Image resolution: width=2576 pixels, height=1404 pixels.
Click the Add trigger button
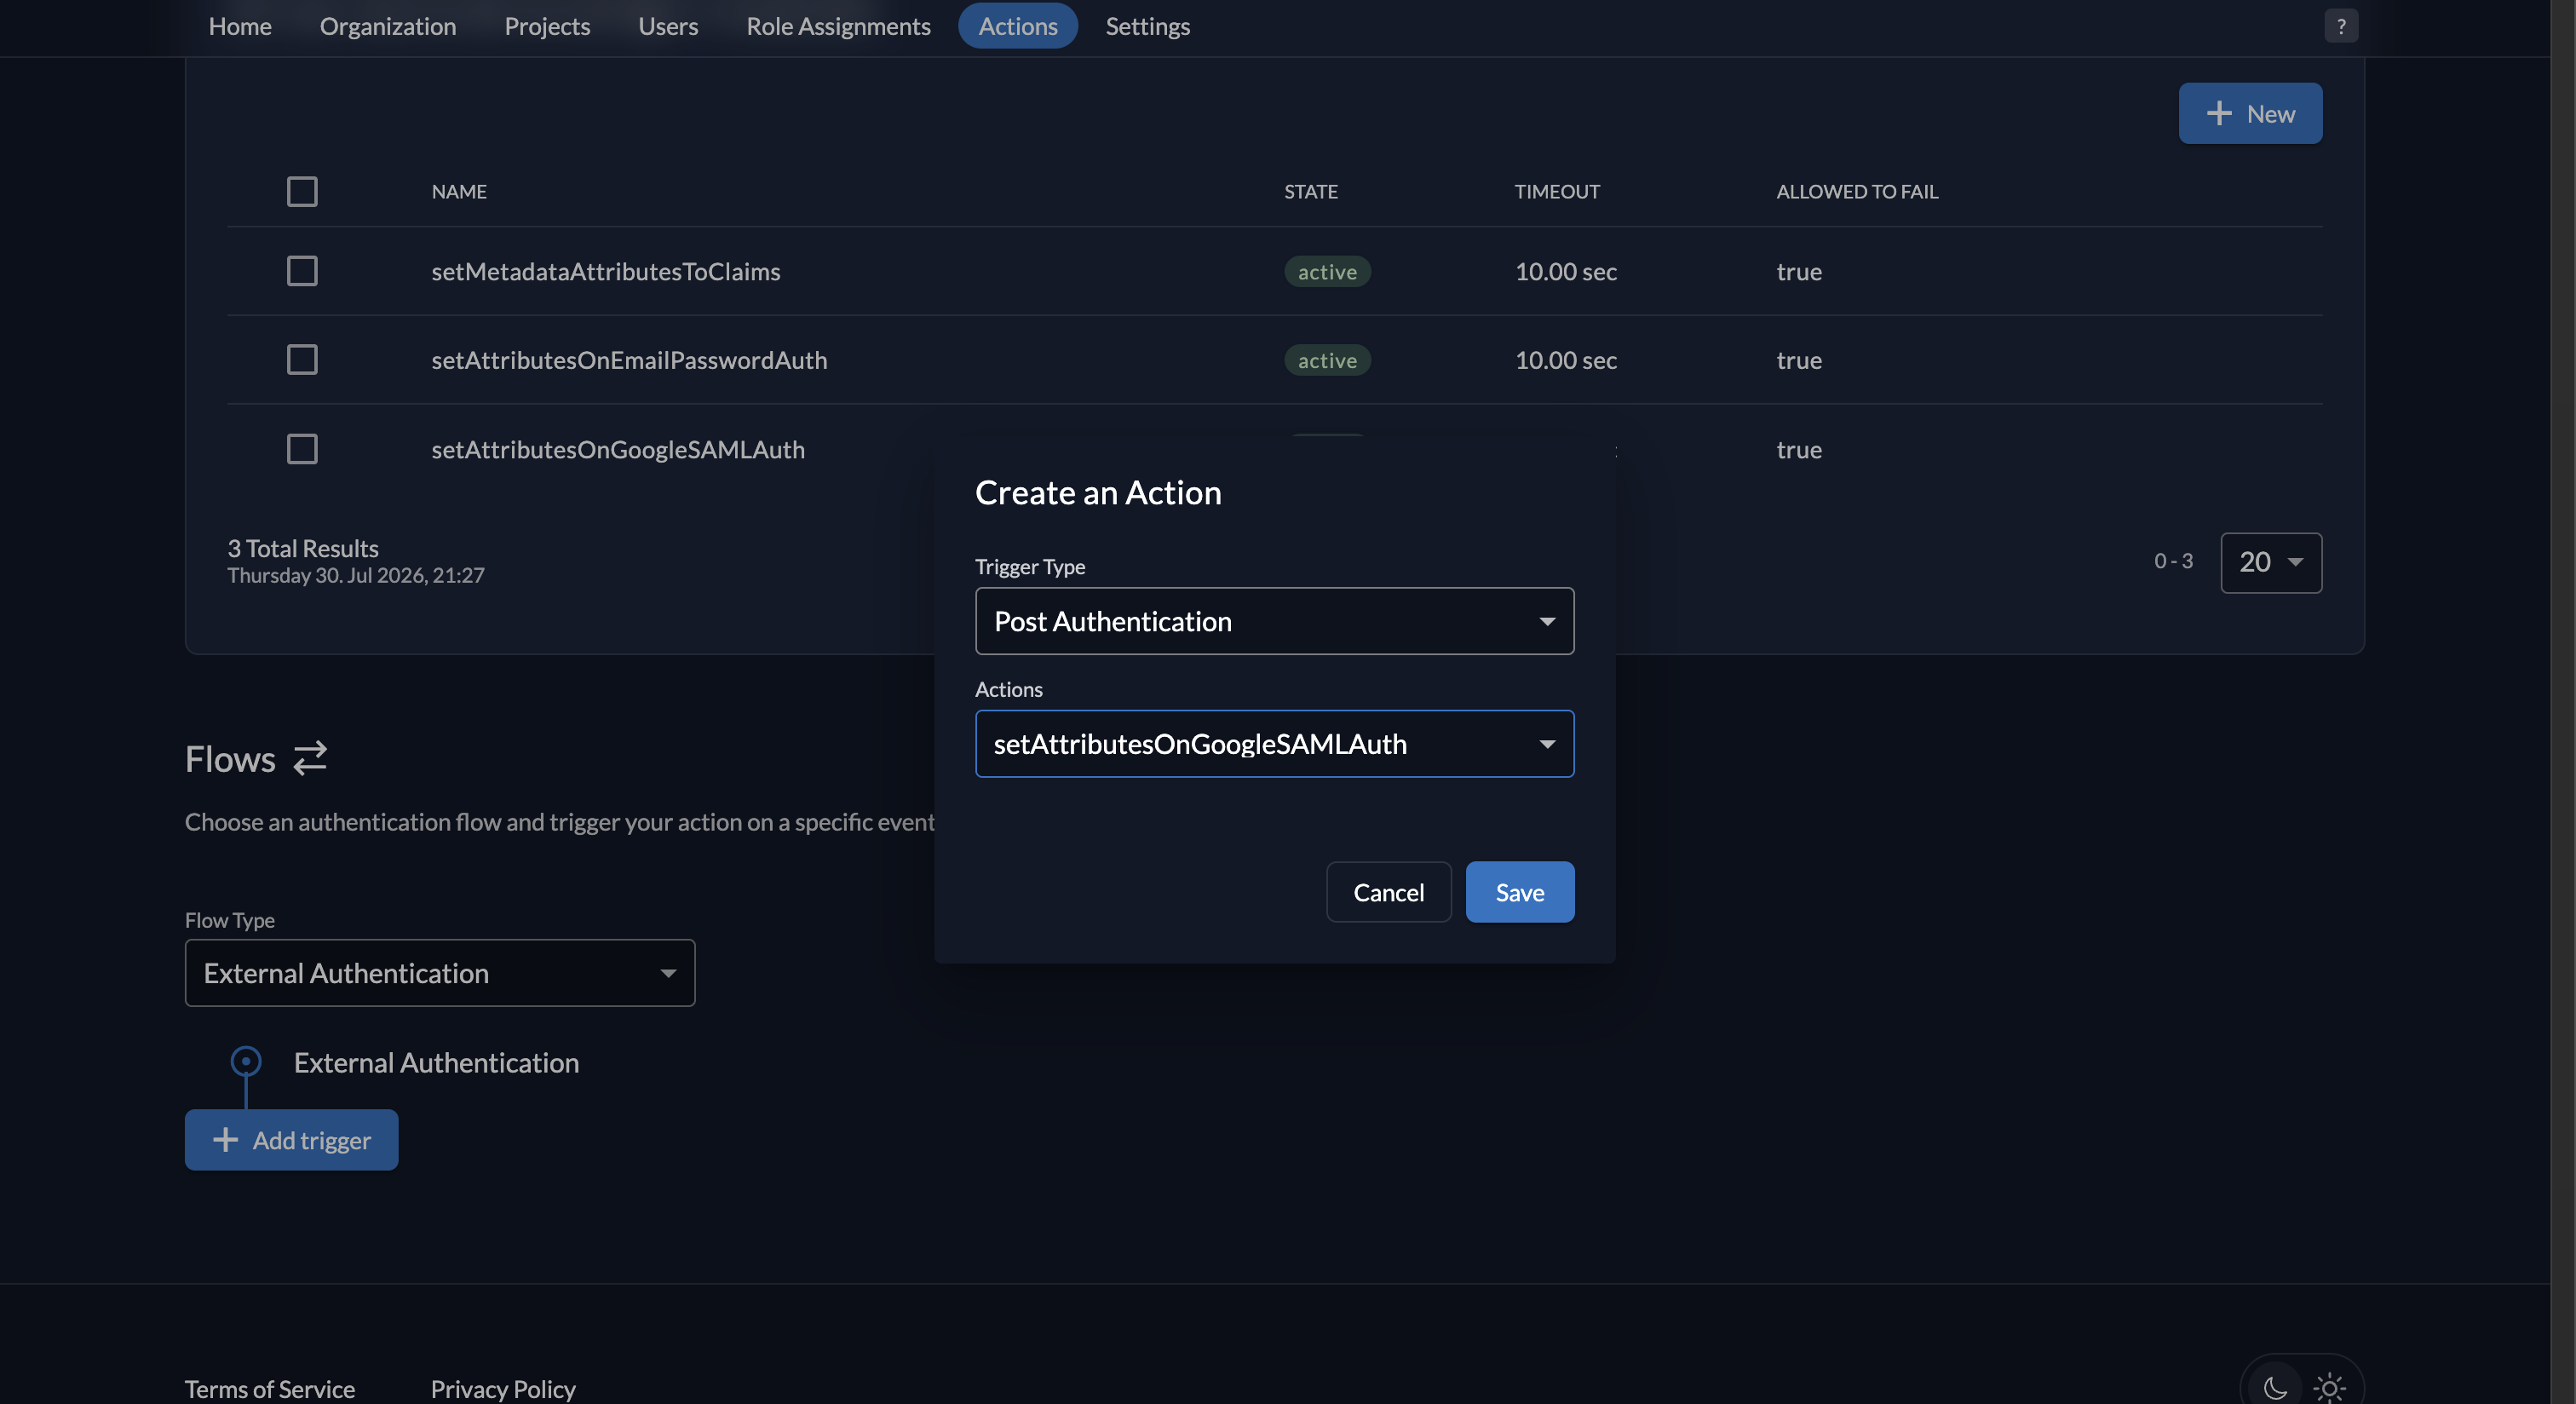point(291,1140)
